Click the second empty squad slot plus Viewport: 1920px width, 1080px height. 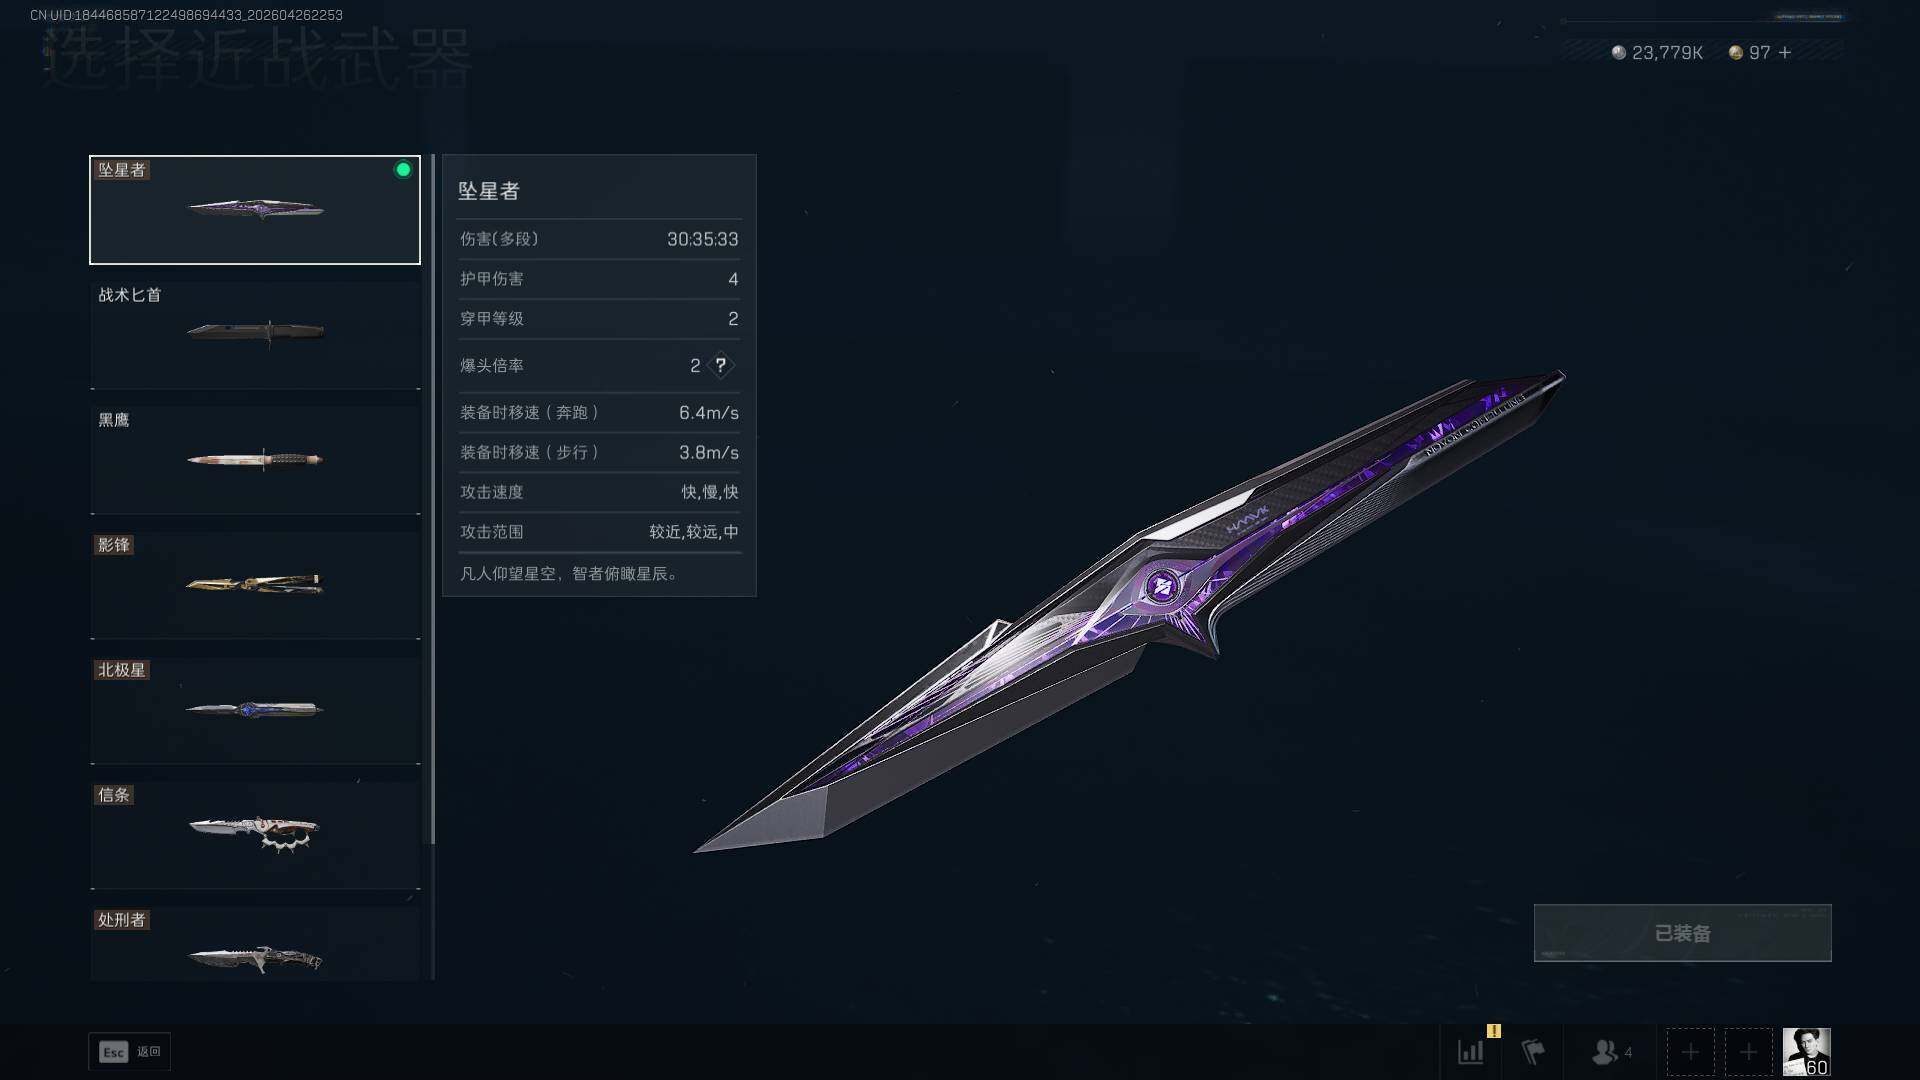[1748, 1052]
